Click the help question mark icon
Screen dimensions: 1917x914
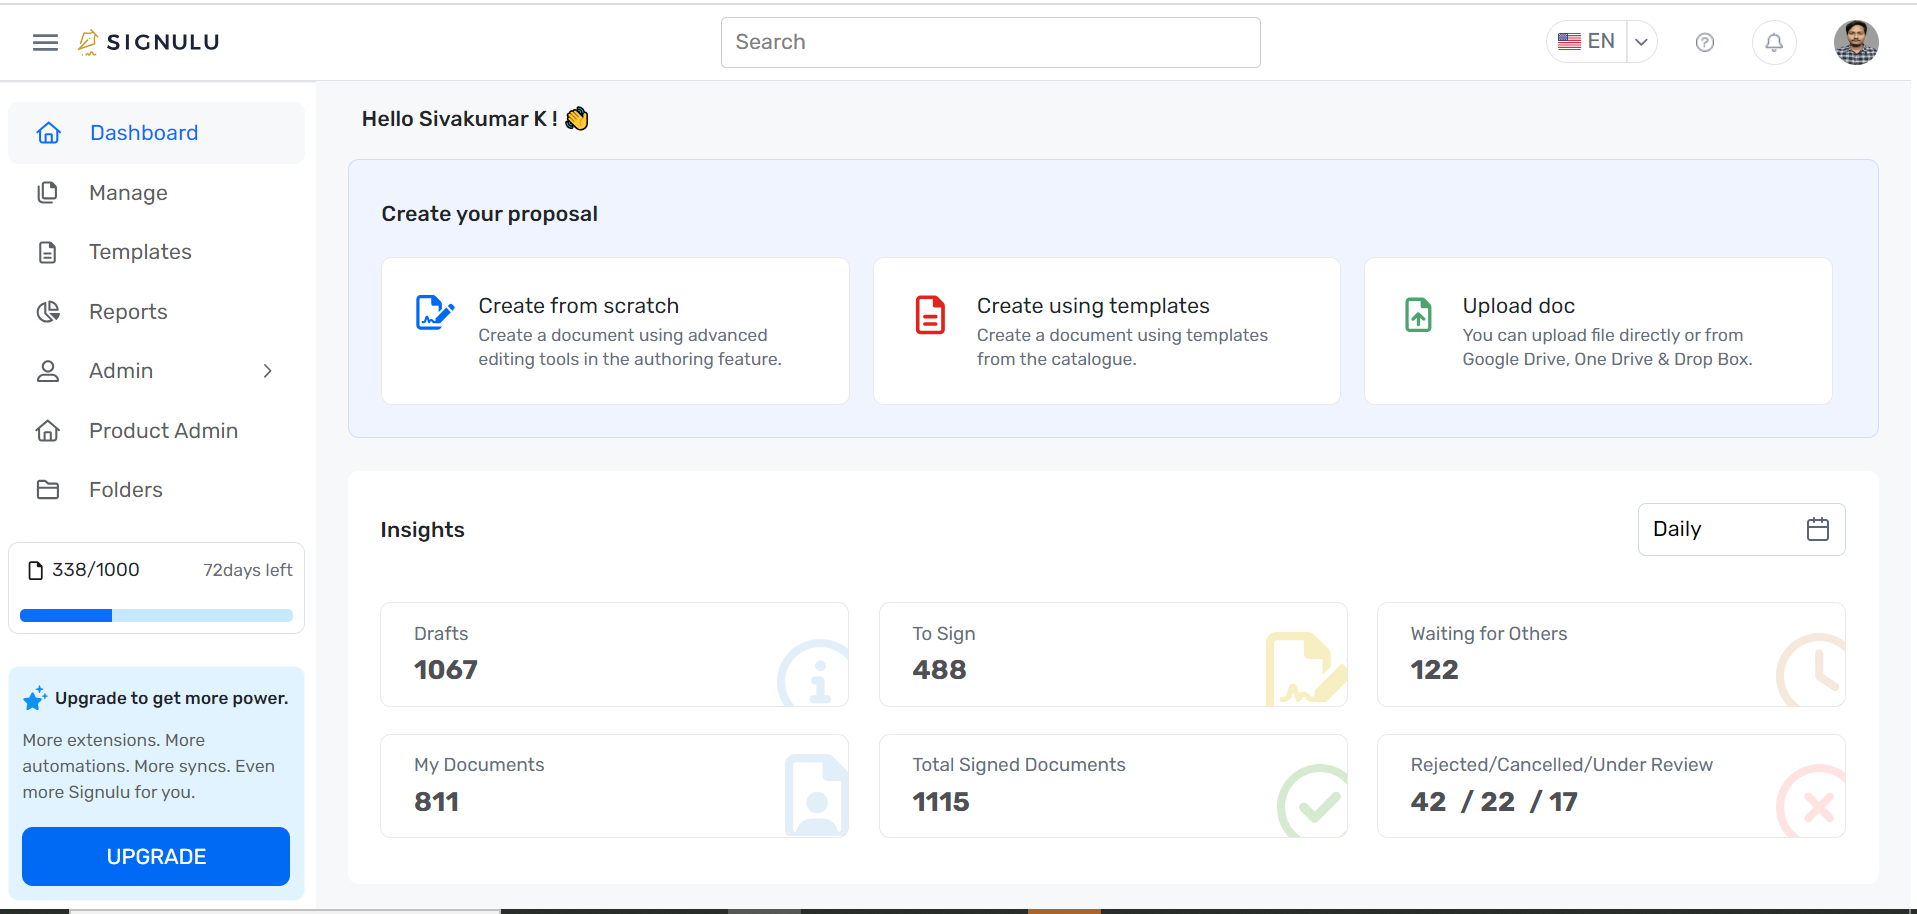tap(1704, 42)
